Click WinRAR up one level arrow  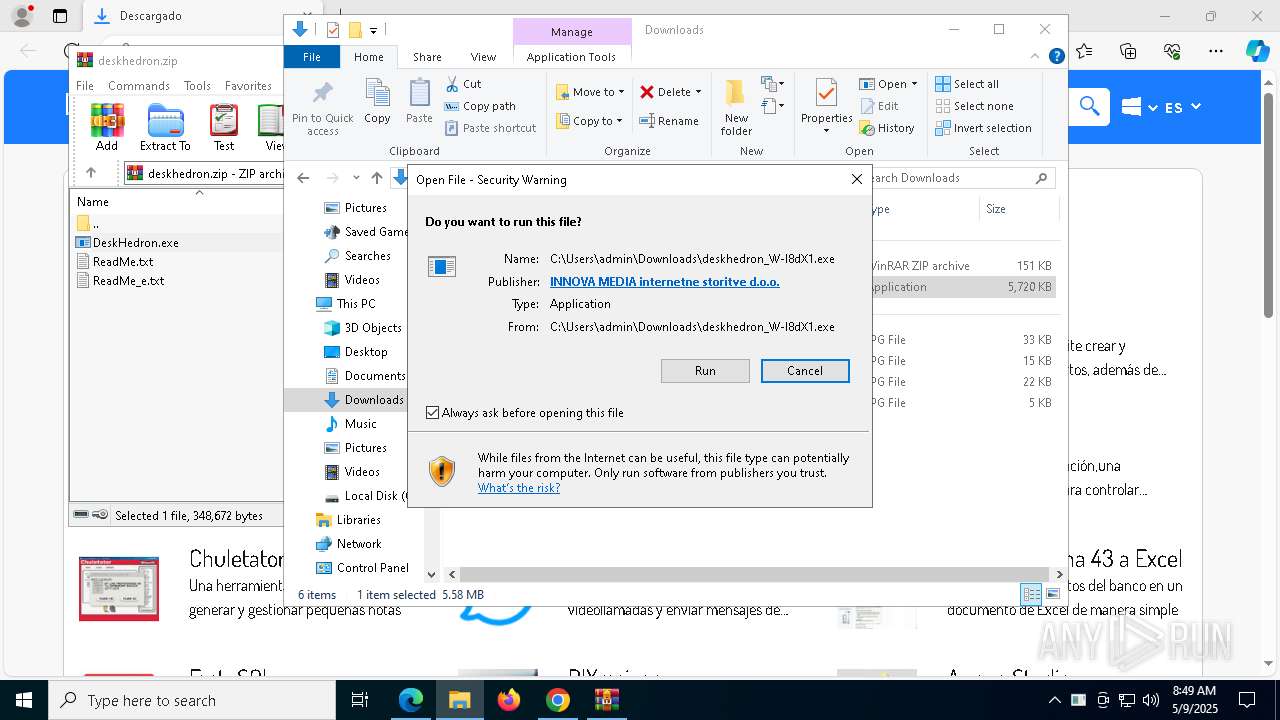point(91,173)
